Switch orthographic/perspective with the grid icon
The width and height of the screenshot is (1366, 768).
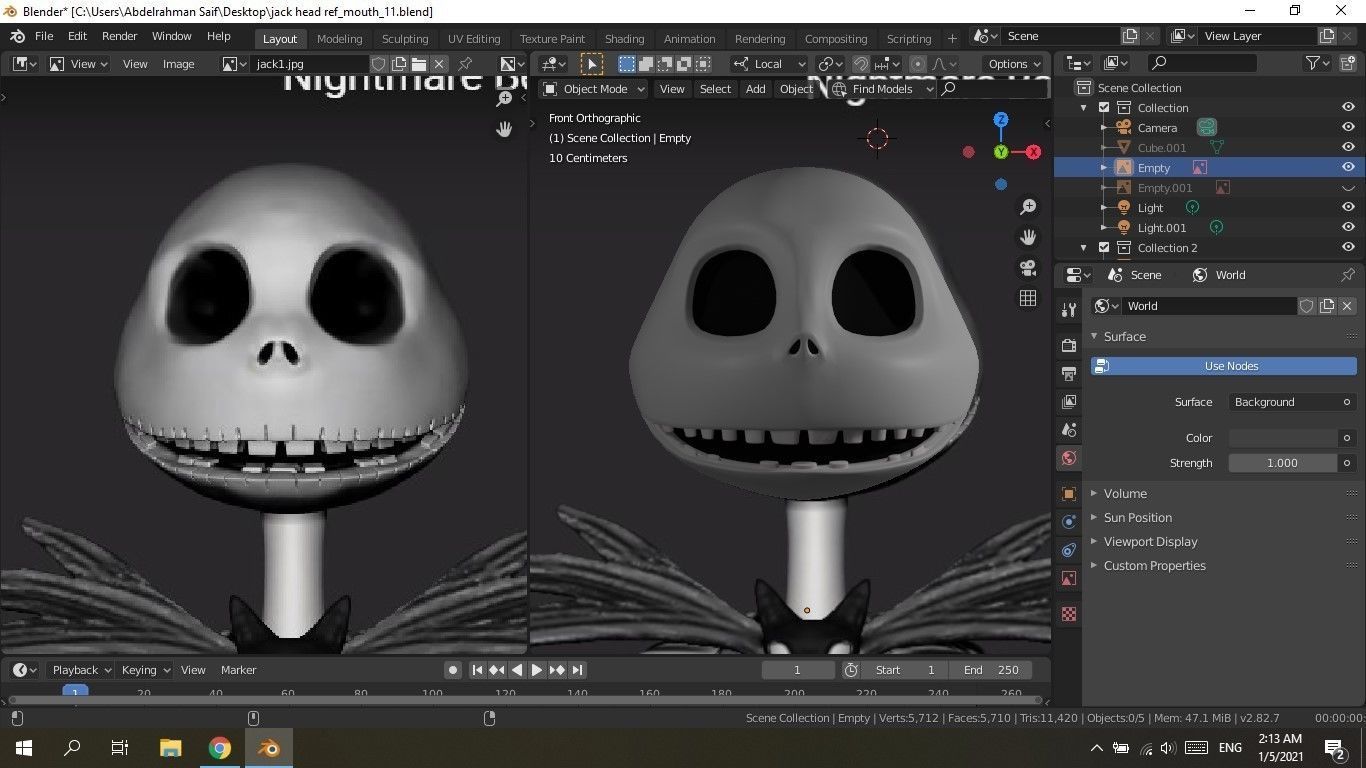(1028, 298)
